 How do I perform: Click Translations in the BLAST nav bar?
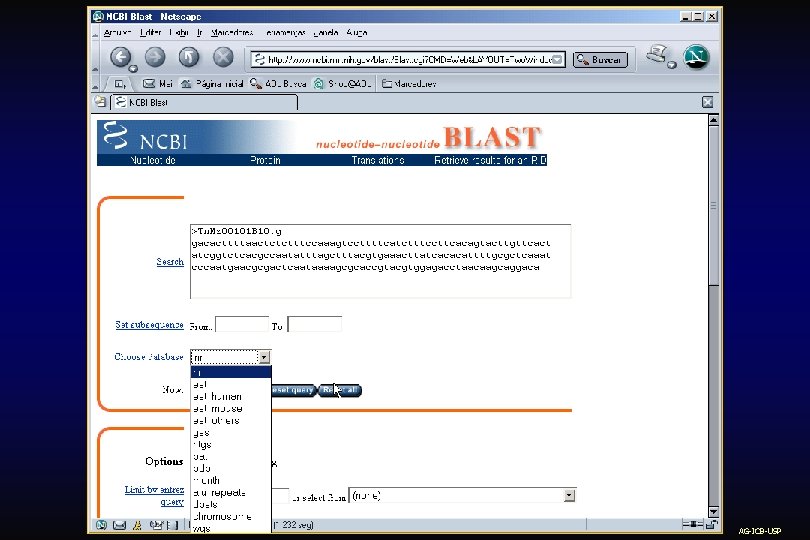tap(378, 160)
